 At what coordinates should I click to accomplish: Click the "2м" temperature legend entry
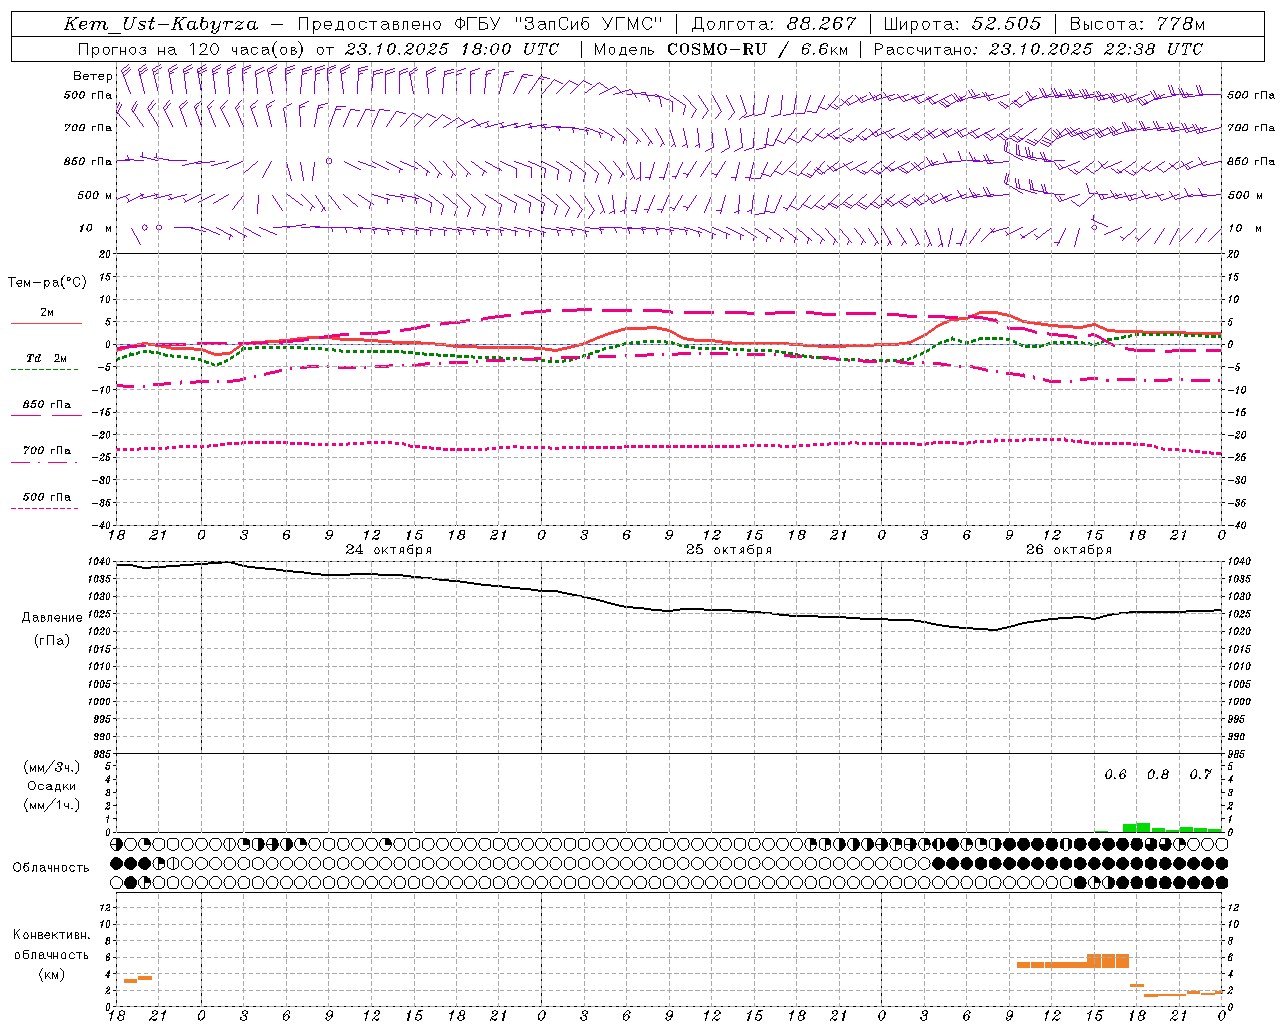pyautogui.click(x=47, y=313)
